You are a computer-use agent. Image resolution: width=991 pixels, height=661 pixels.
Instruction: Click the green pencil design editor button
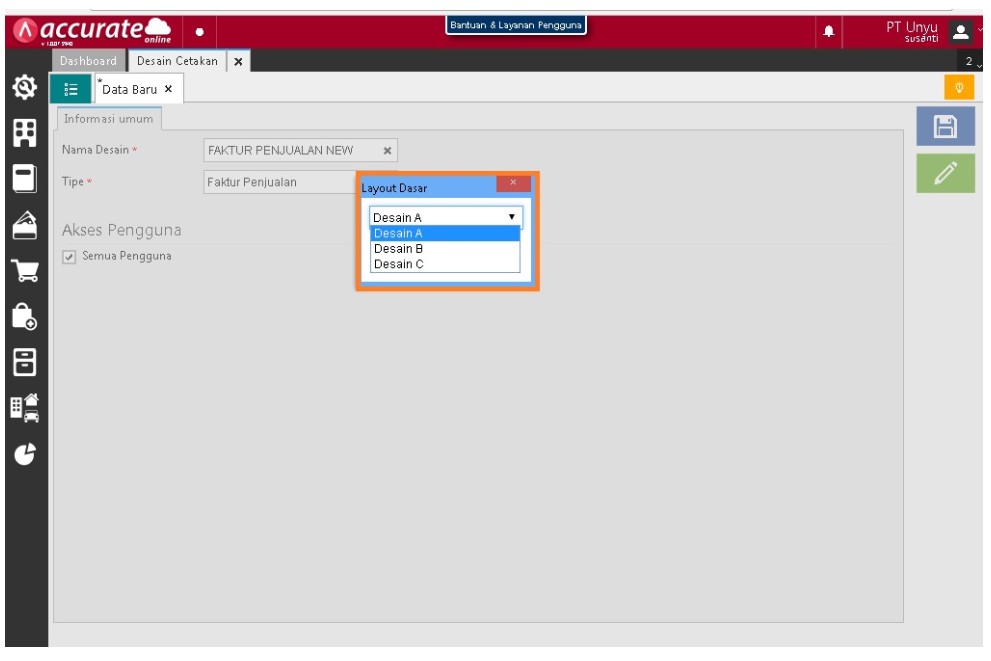coord(945,174)
